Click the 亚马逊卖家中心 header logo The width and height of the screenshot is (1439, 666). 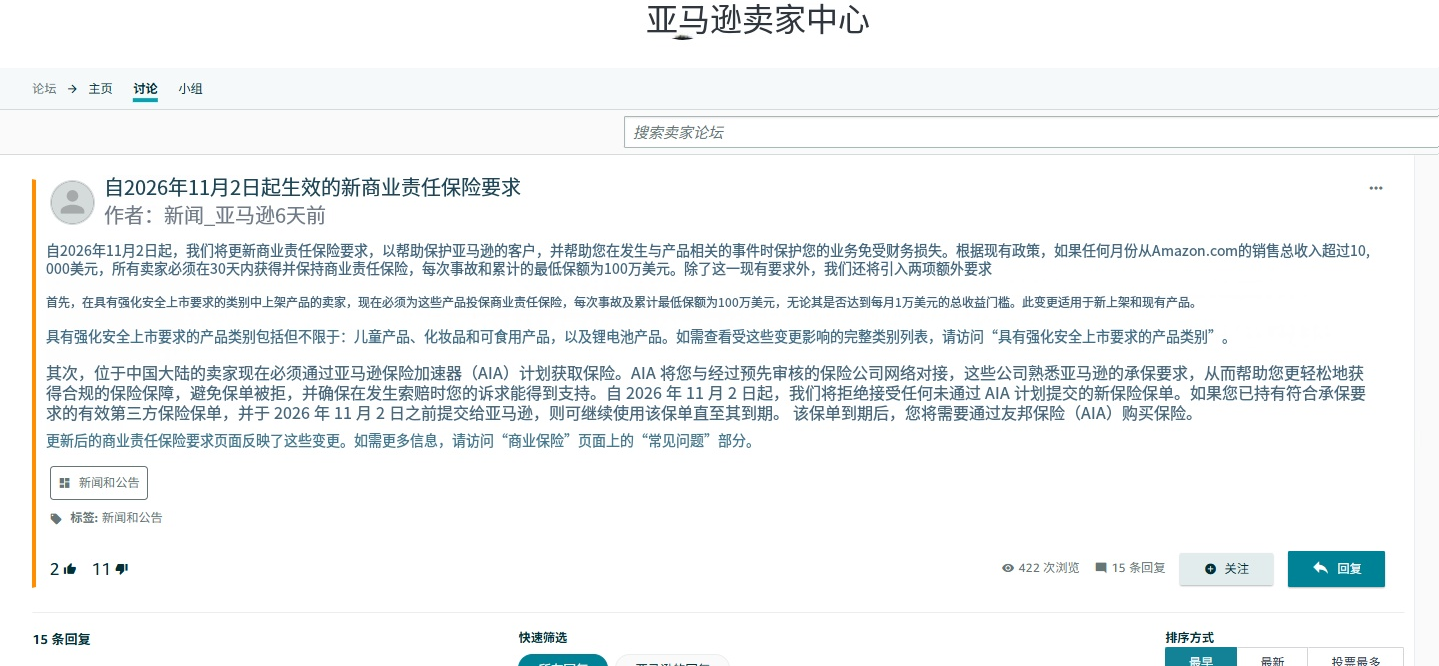[757, 21]
